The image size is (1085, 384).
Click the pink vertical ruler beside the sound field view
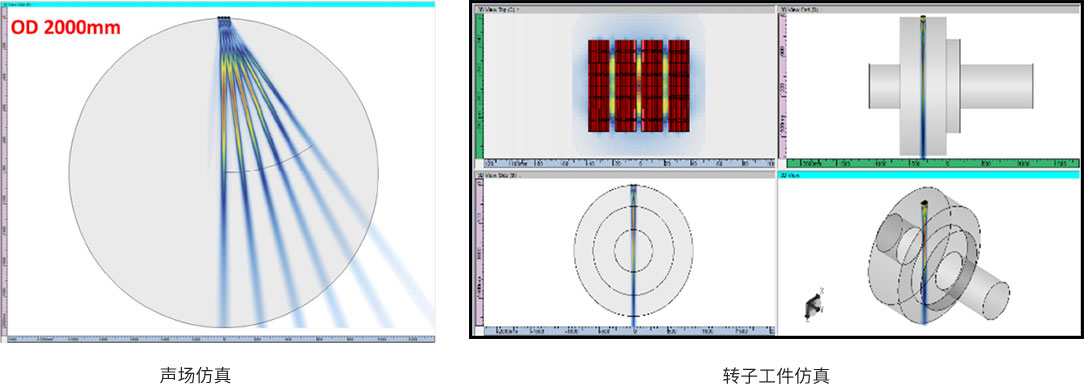3,171
